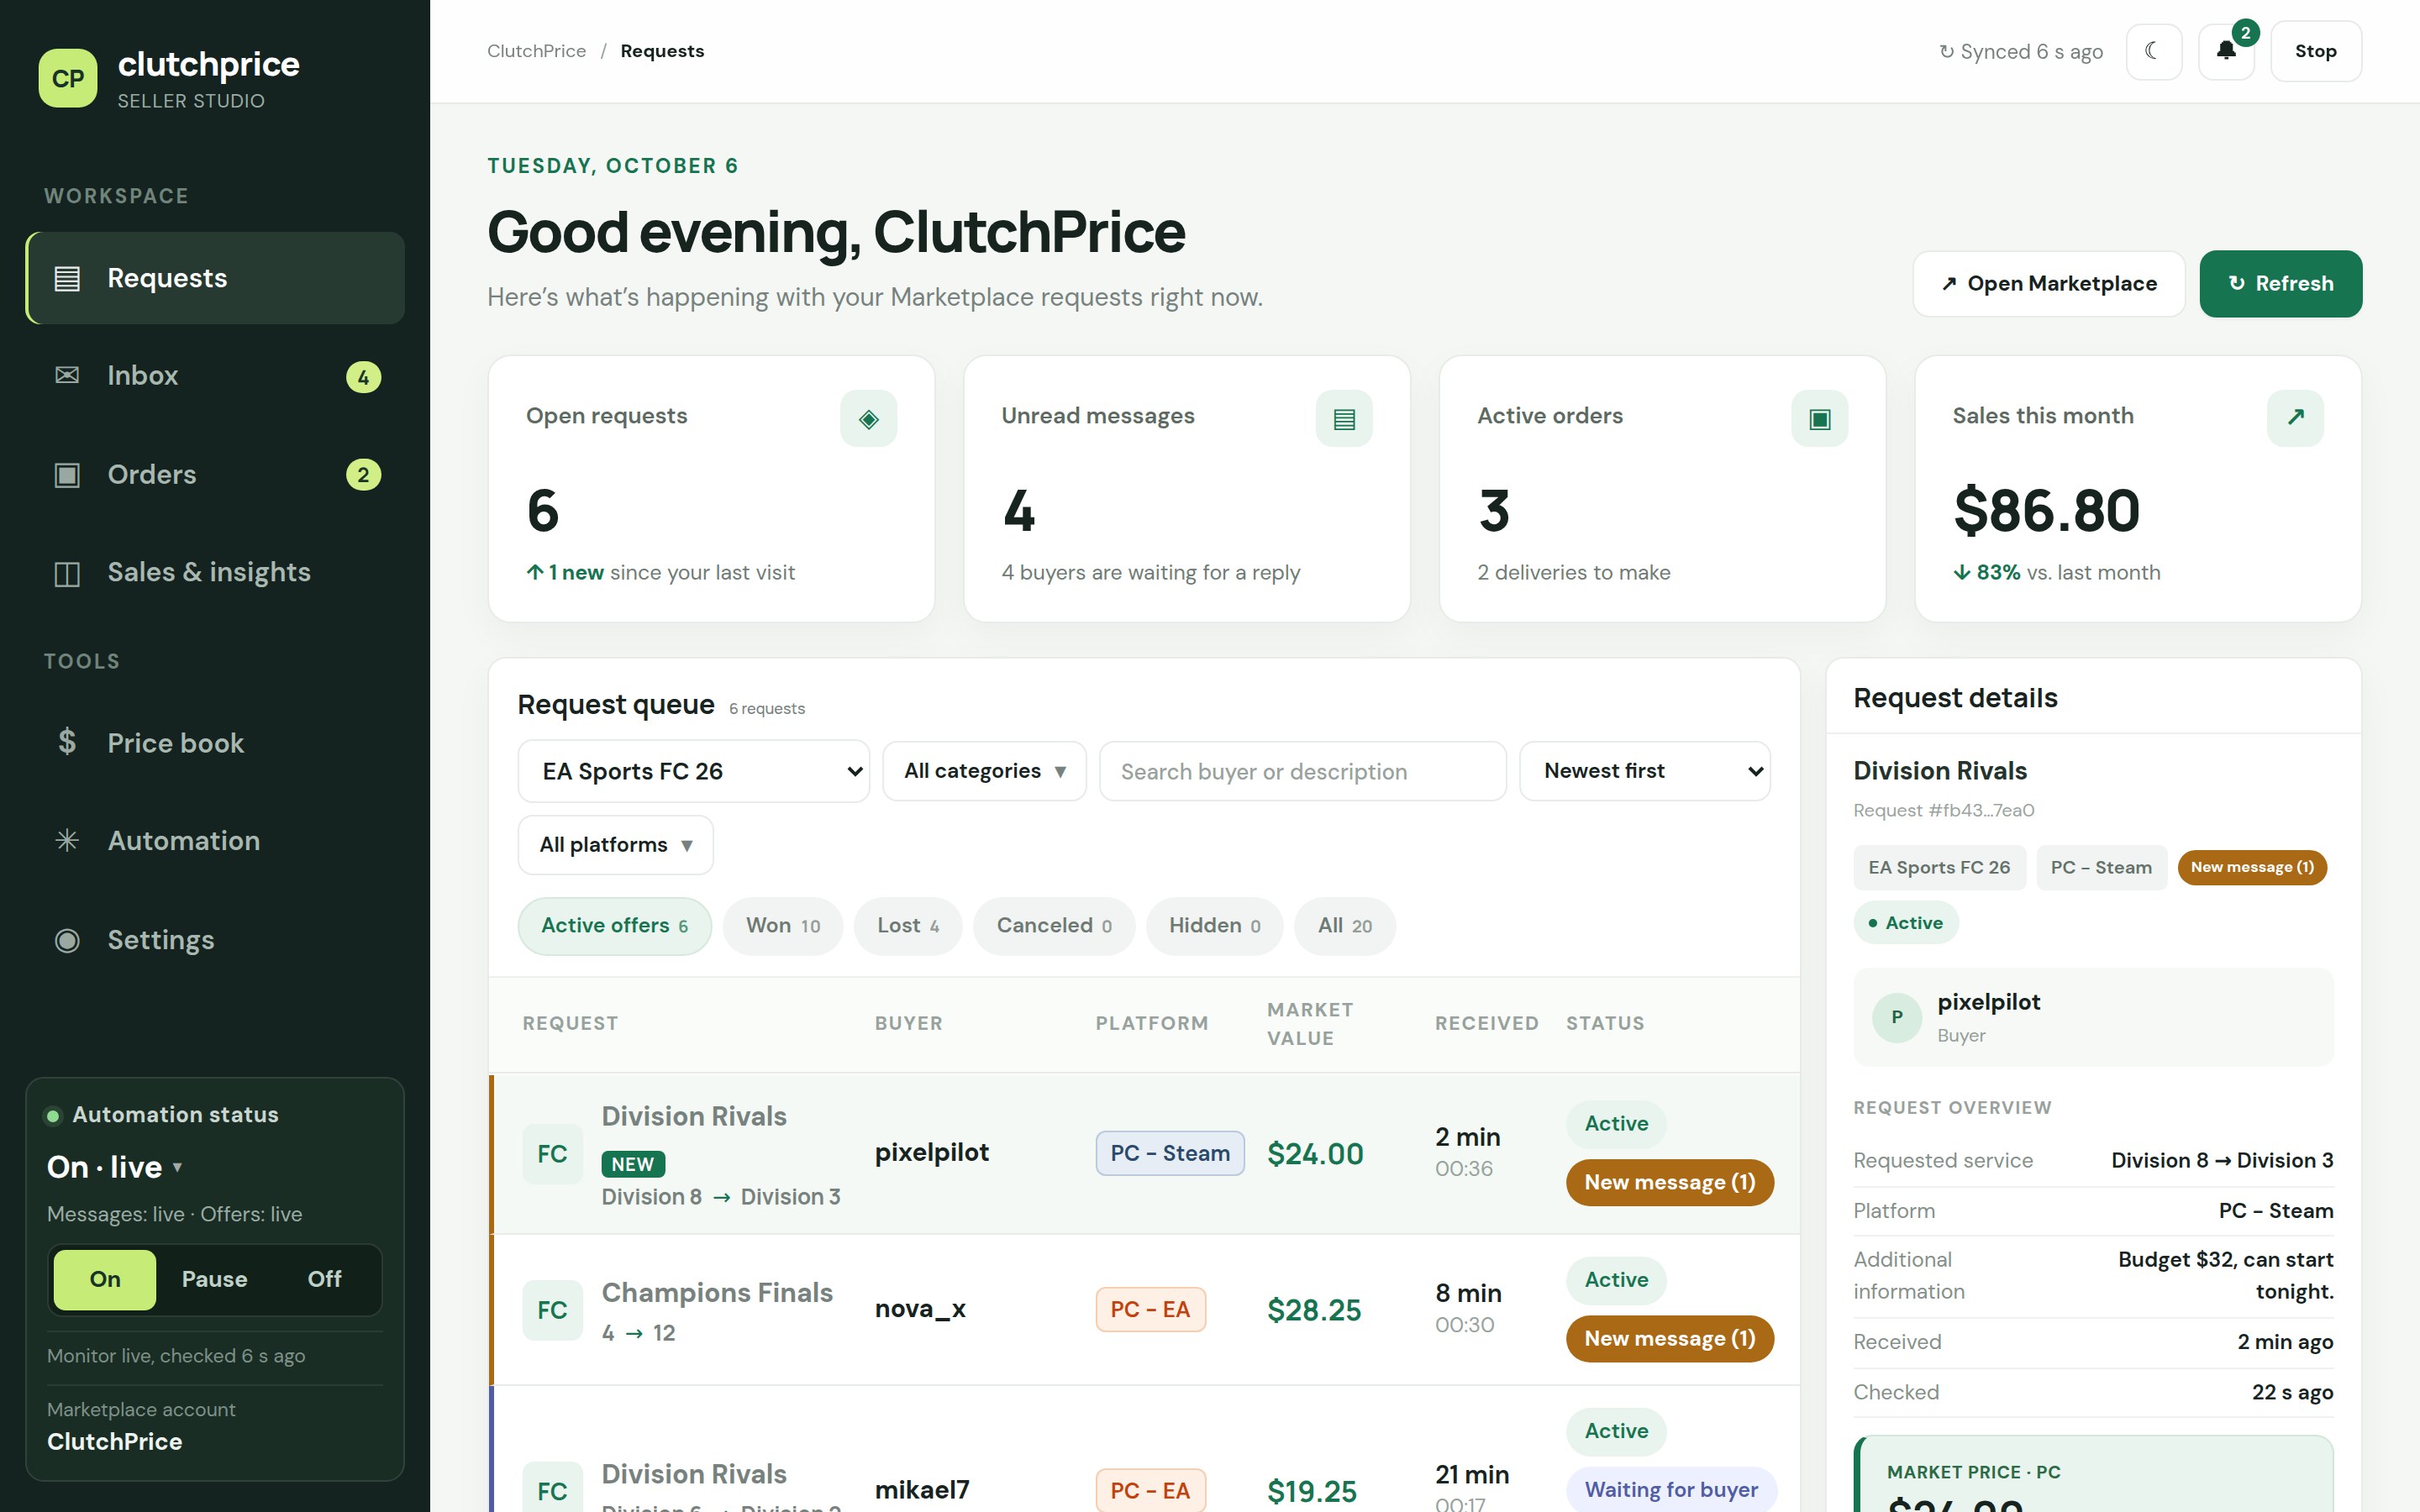Go to Sales & insights
The width and height of the screenshot is (2420, 1512).
(215, 573)
